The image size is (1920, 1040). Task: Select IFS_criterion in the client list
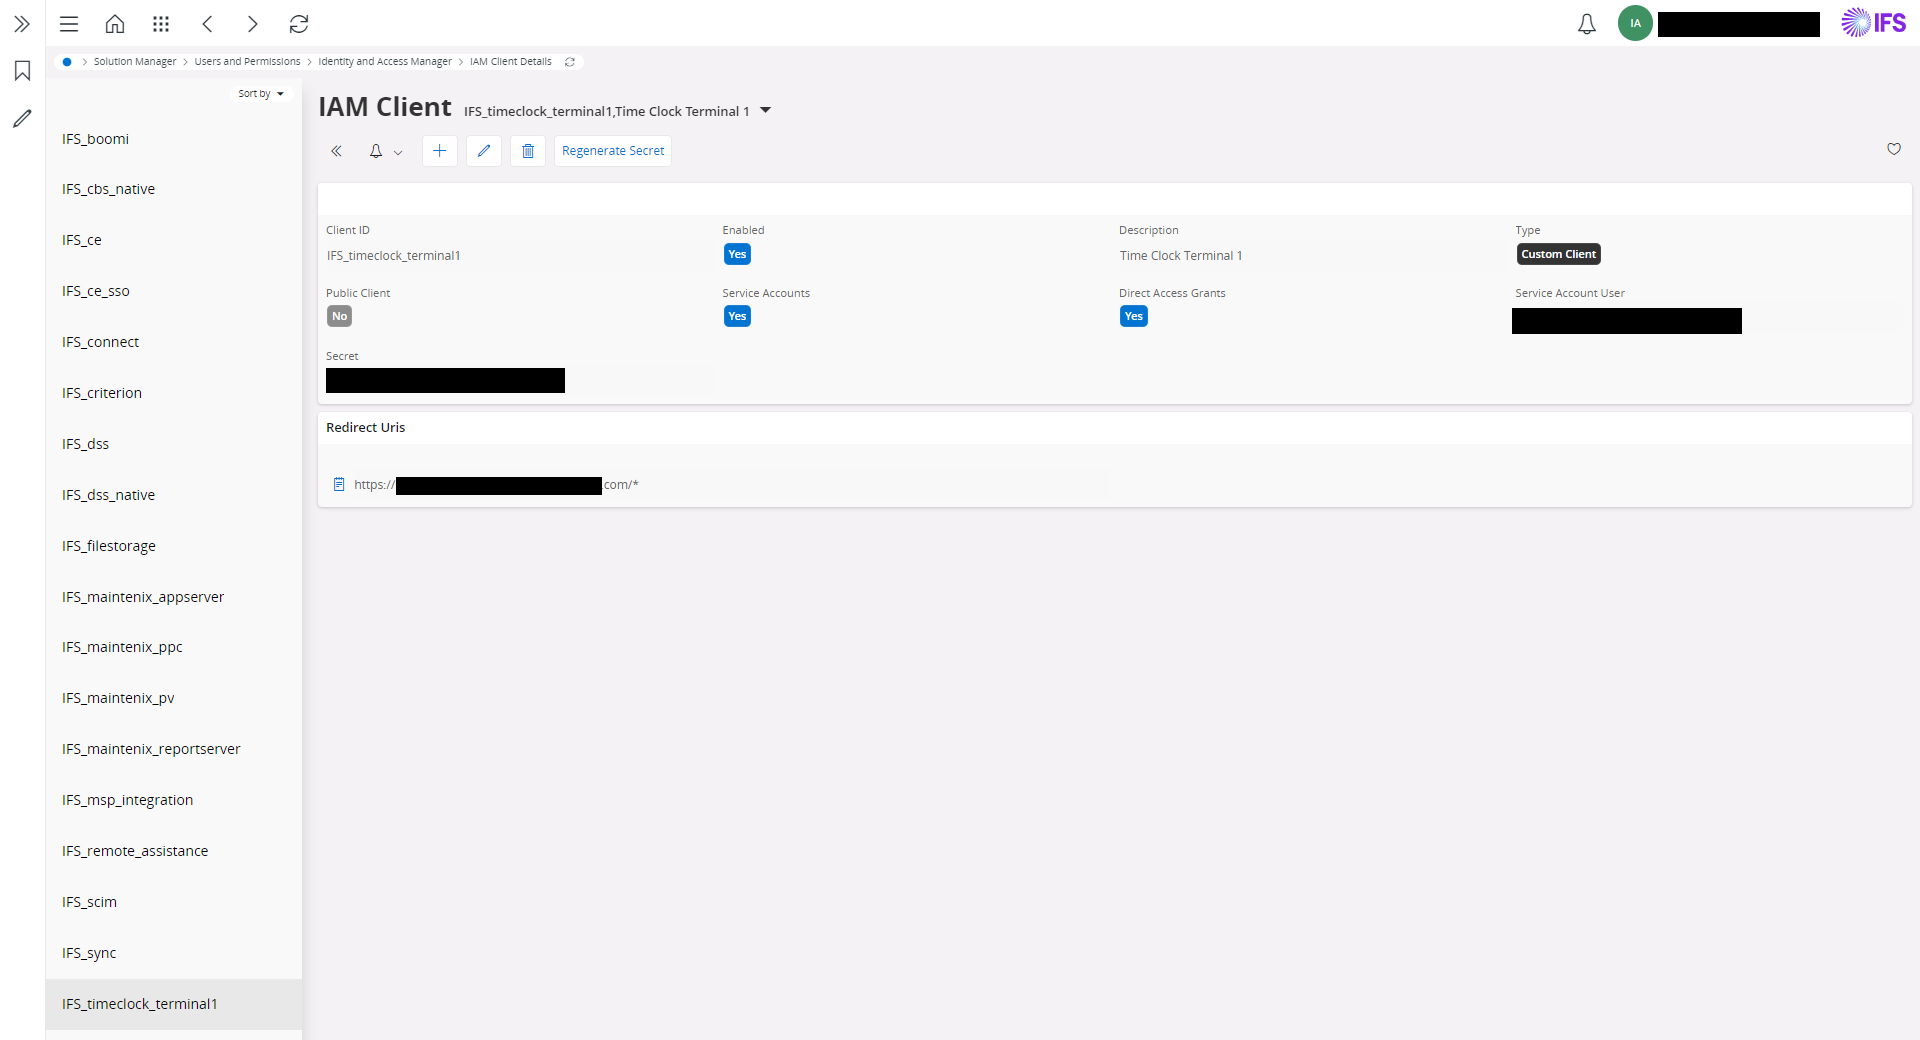tap(174, 393)
